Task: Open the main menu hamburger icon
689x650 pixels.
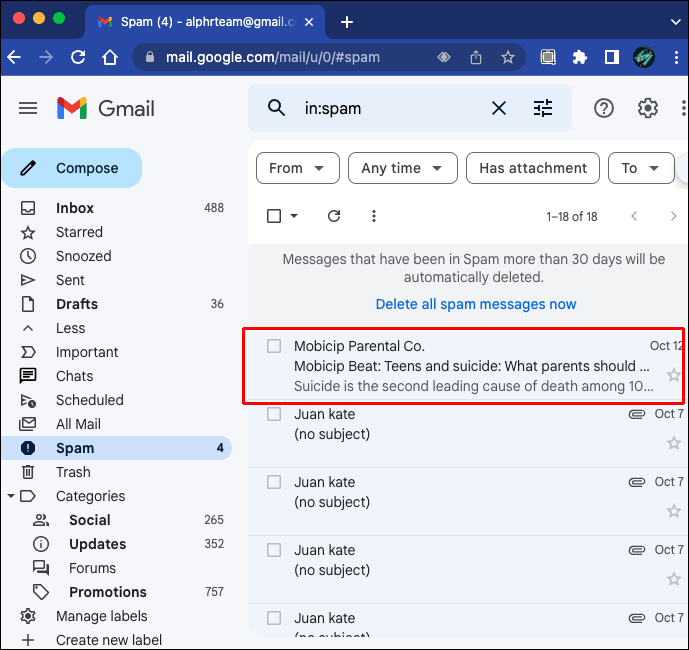Action: 28,108
